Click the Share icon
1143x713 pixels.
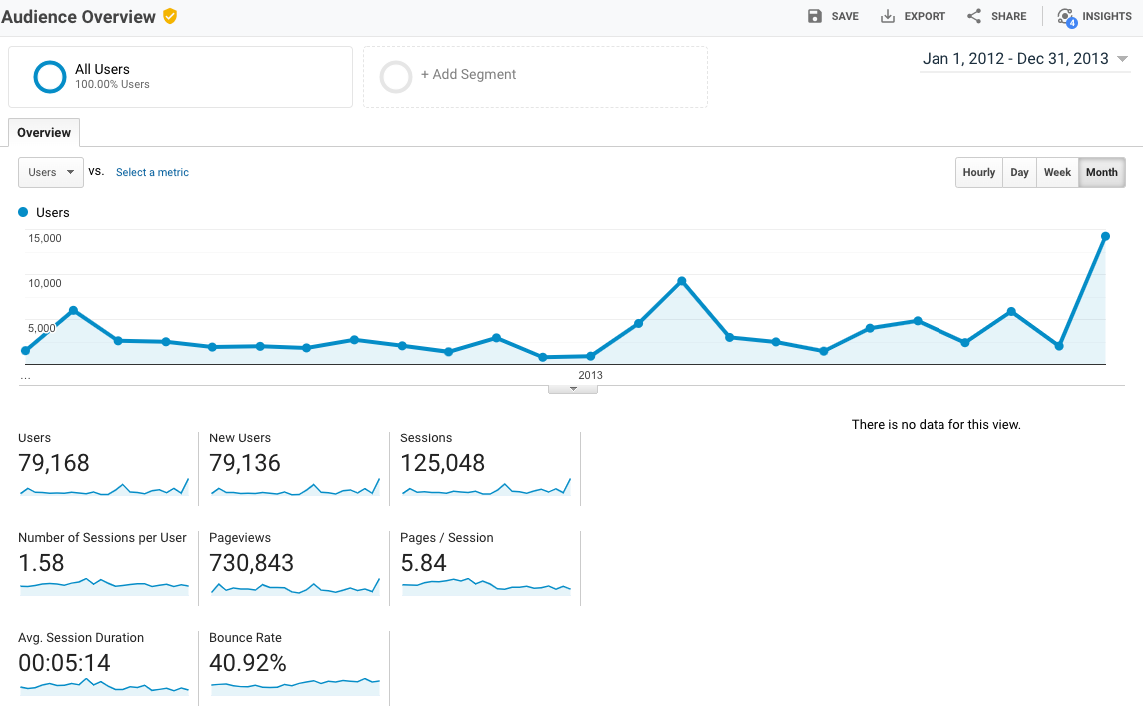pyautogui.click(x=974, y=16)
